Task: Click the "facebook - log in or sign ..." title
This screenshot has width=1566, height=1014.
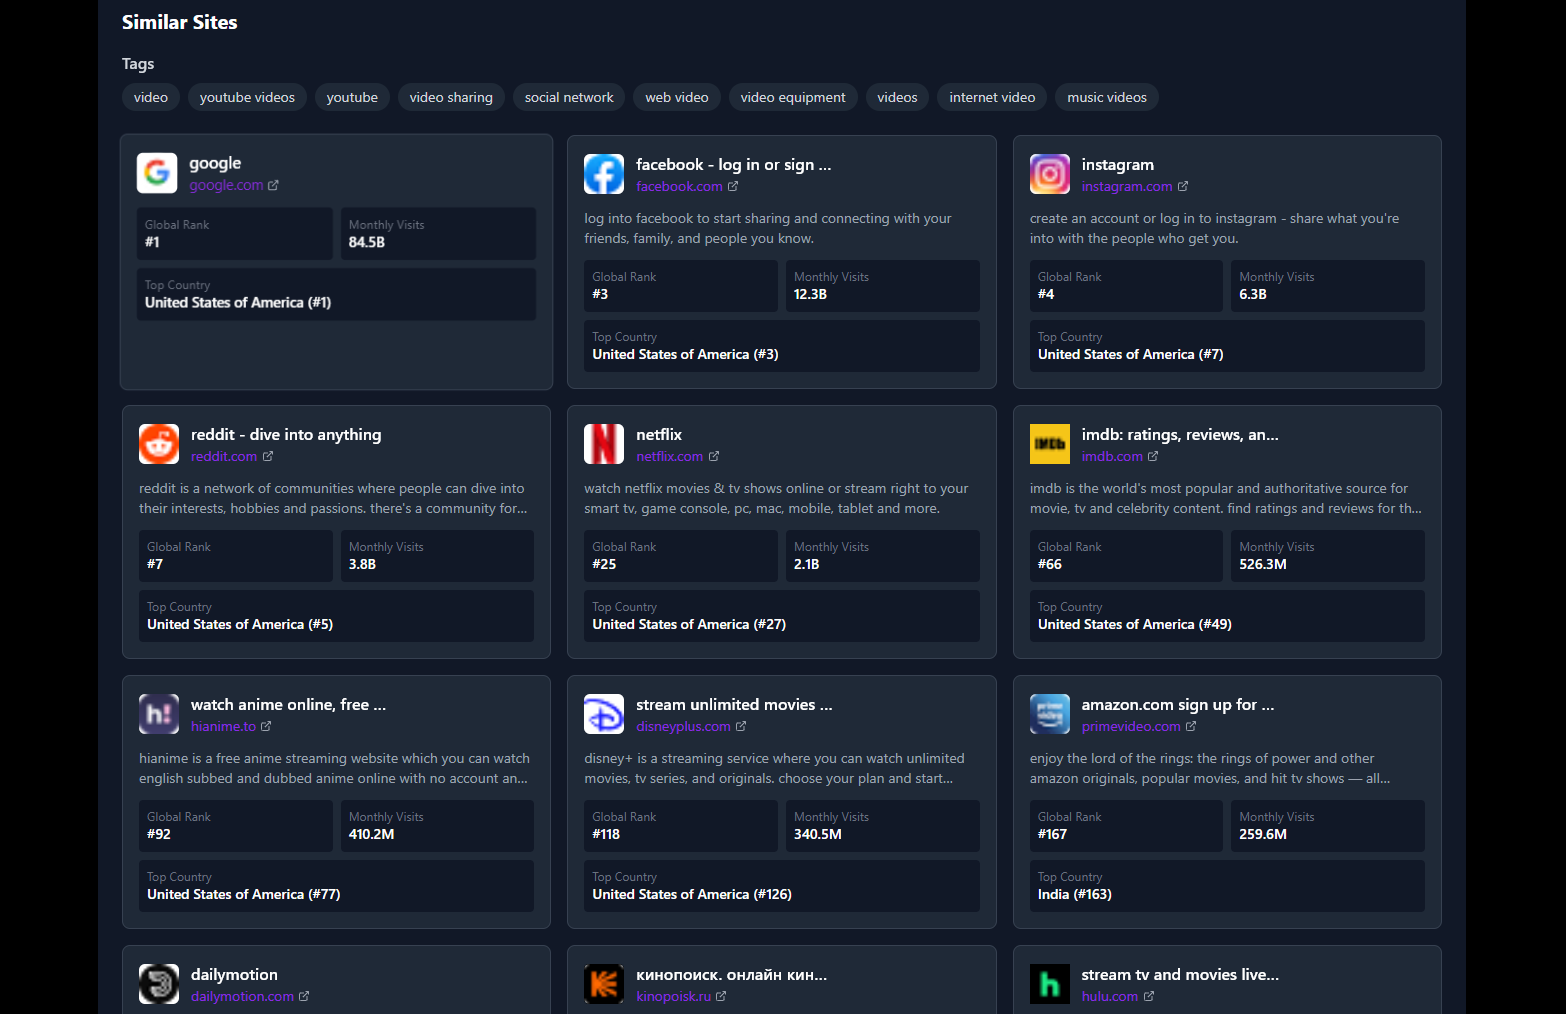Action: pyautogui.click(x=733, y=164)
